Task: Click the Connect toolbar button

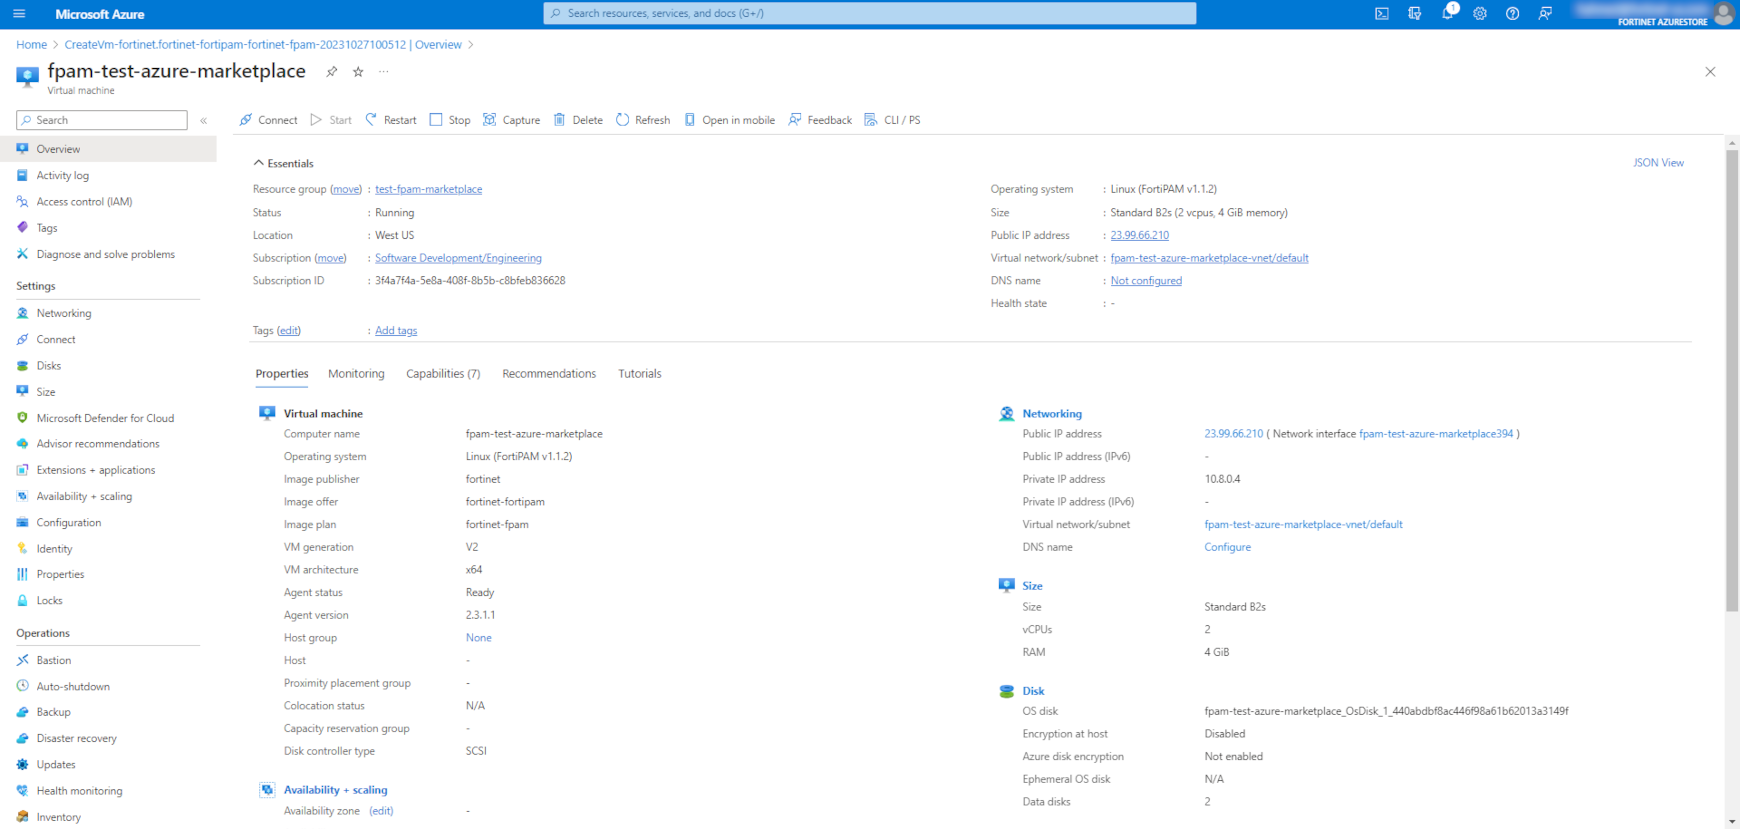Action: pyautogui.click(x=268, y=120)
